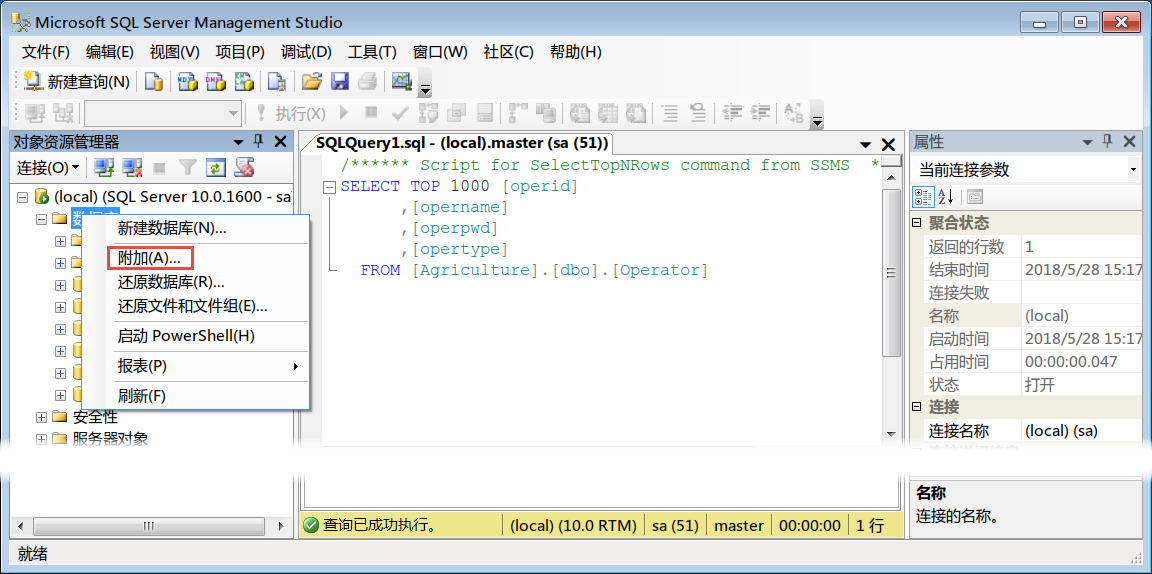Open the 文件(F) menu

[x=46, y=52]
